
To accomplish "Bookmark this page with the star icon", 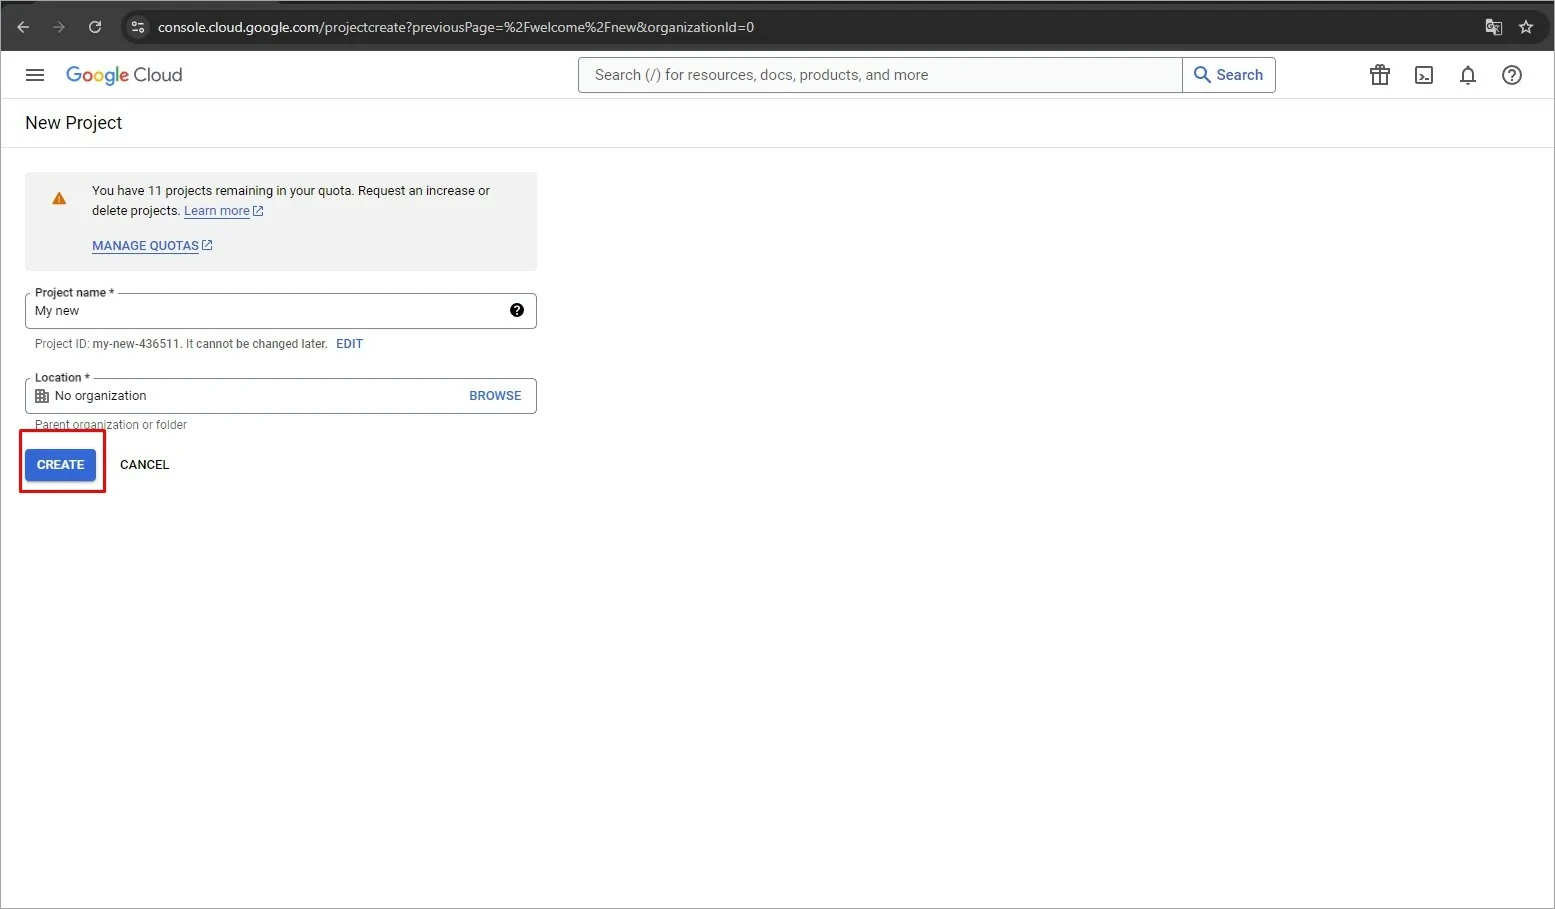I will point(1527,27).
